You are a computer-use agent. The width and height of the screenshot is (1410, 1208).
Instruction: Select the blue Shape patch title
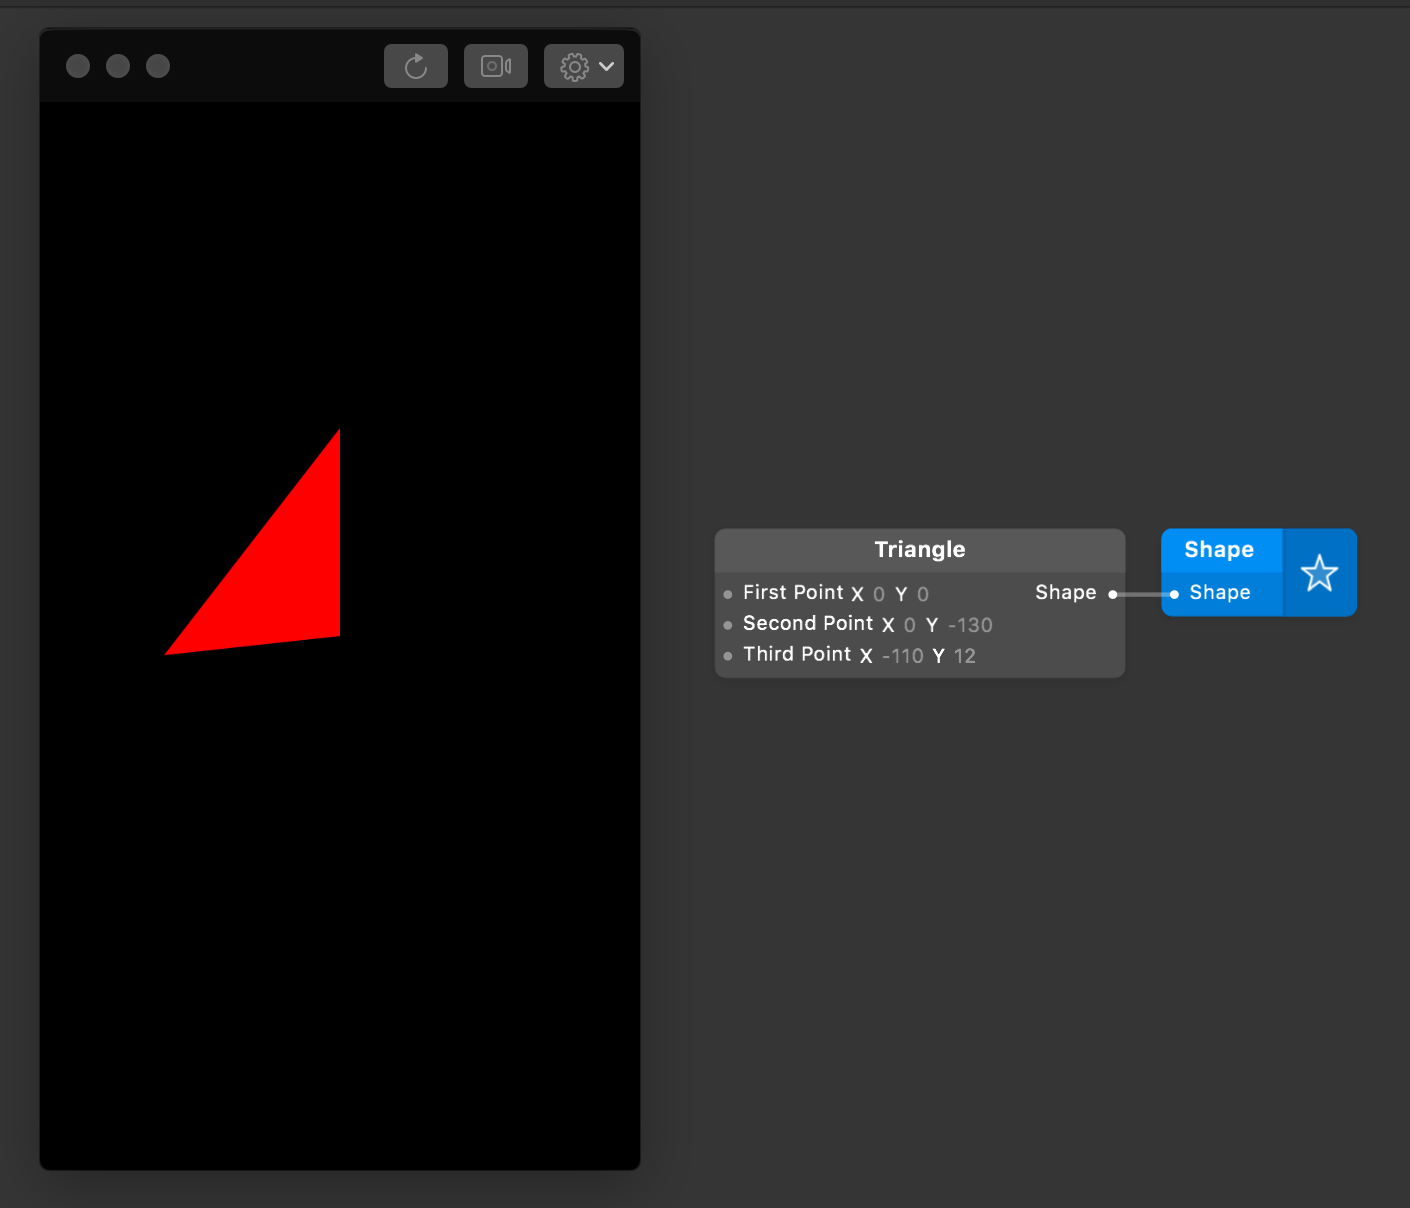click(x=1219, y=550)
